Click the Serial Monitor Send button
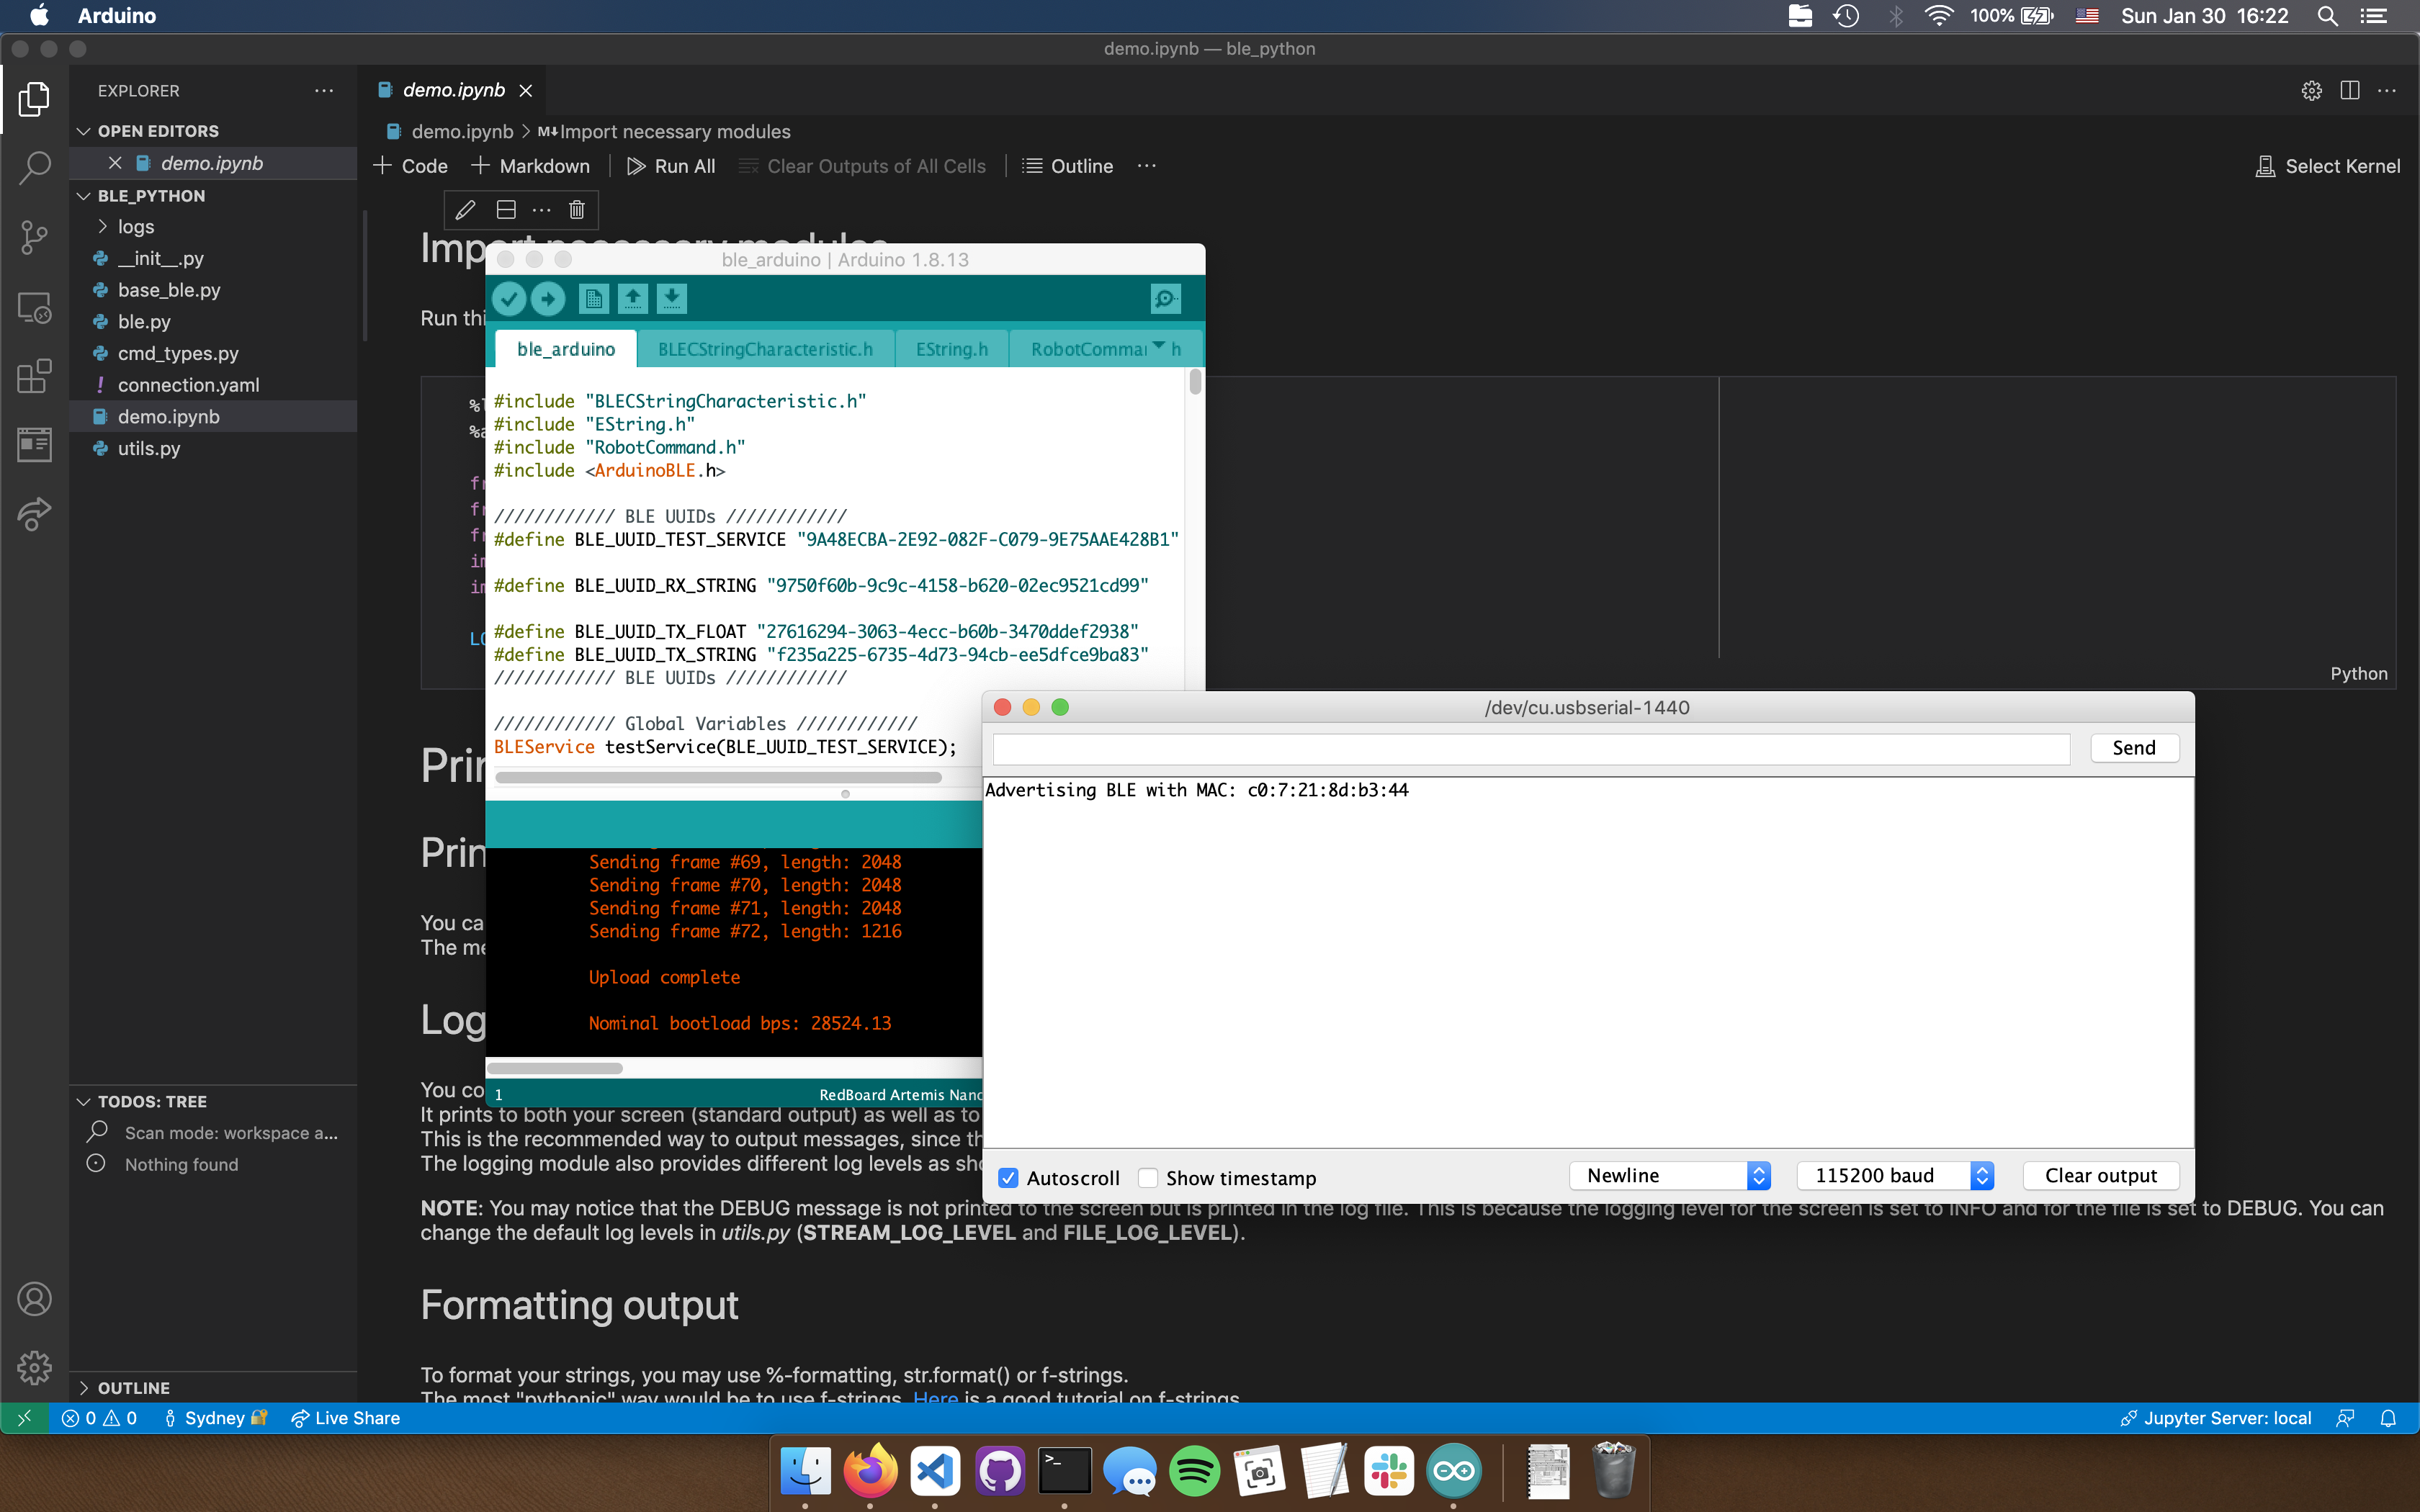The image size is (2420, 1512). pos(2134,747)
